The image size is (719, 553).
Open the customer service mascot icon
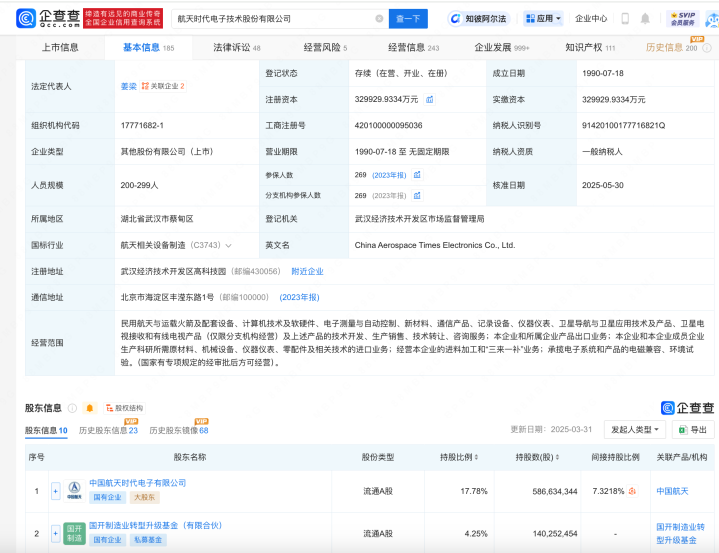click(713, 20)
